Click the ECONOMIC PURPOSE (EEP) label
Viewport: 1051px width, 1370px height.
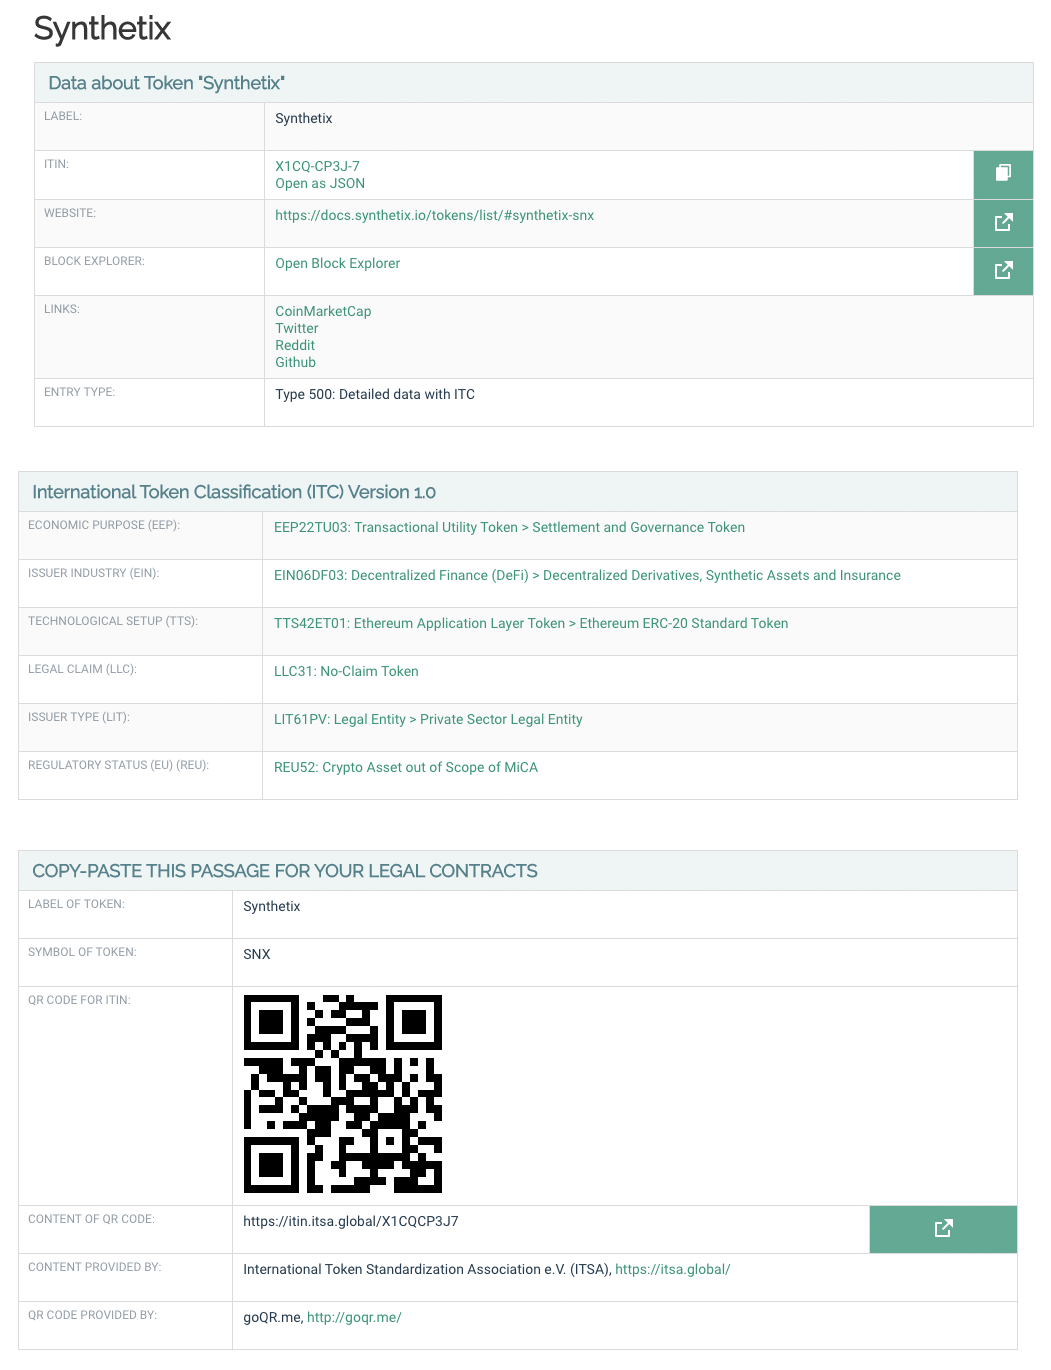pos(104,525)
